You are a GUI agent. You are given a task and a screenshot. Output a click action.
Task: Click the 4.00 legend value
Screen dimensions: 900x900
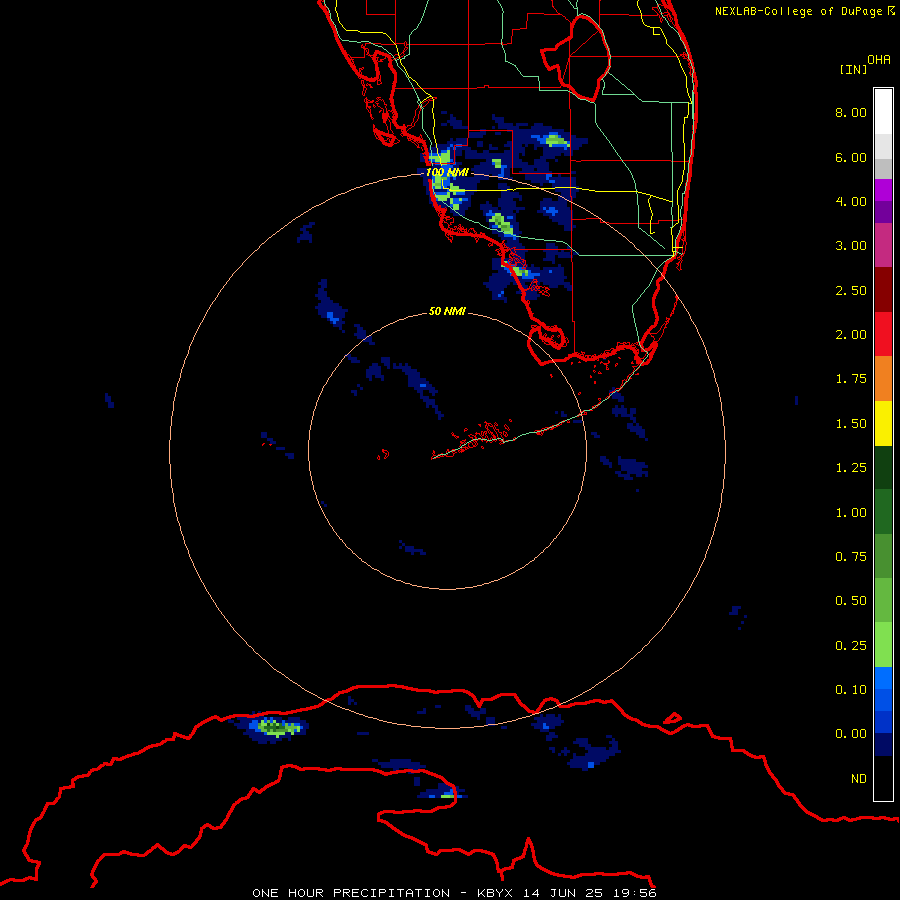point(851,201)
